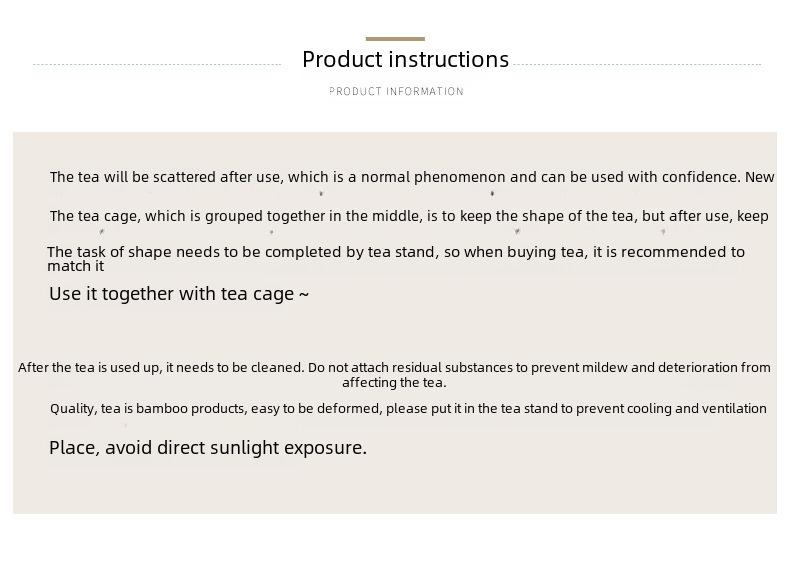Click the line 'Quality, tea is bamboo products'
Viewport: 790px width, 571px height.
[x=408, y=408]
